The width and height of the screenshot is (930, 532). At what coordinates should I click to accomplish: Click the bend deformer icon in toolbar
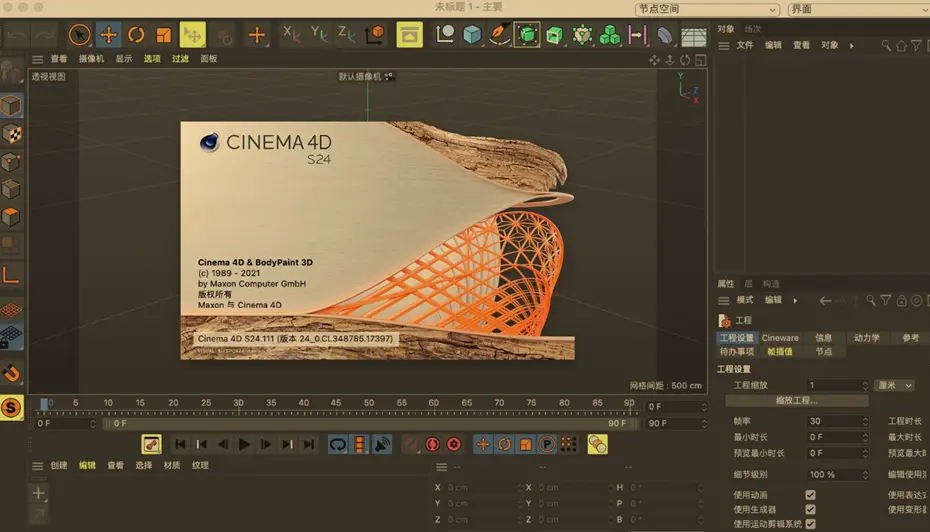[x=664, y=35]
